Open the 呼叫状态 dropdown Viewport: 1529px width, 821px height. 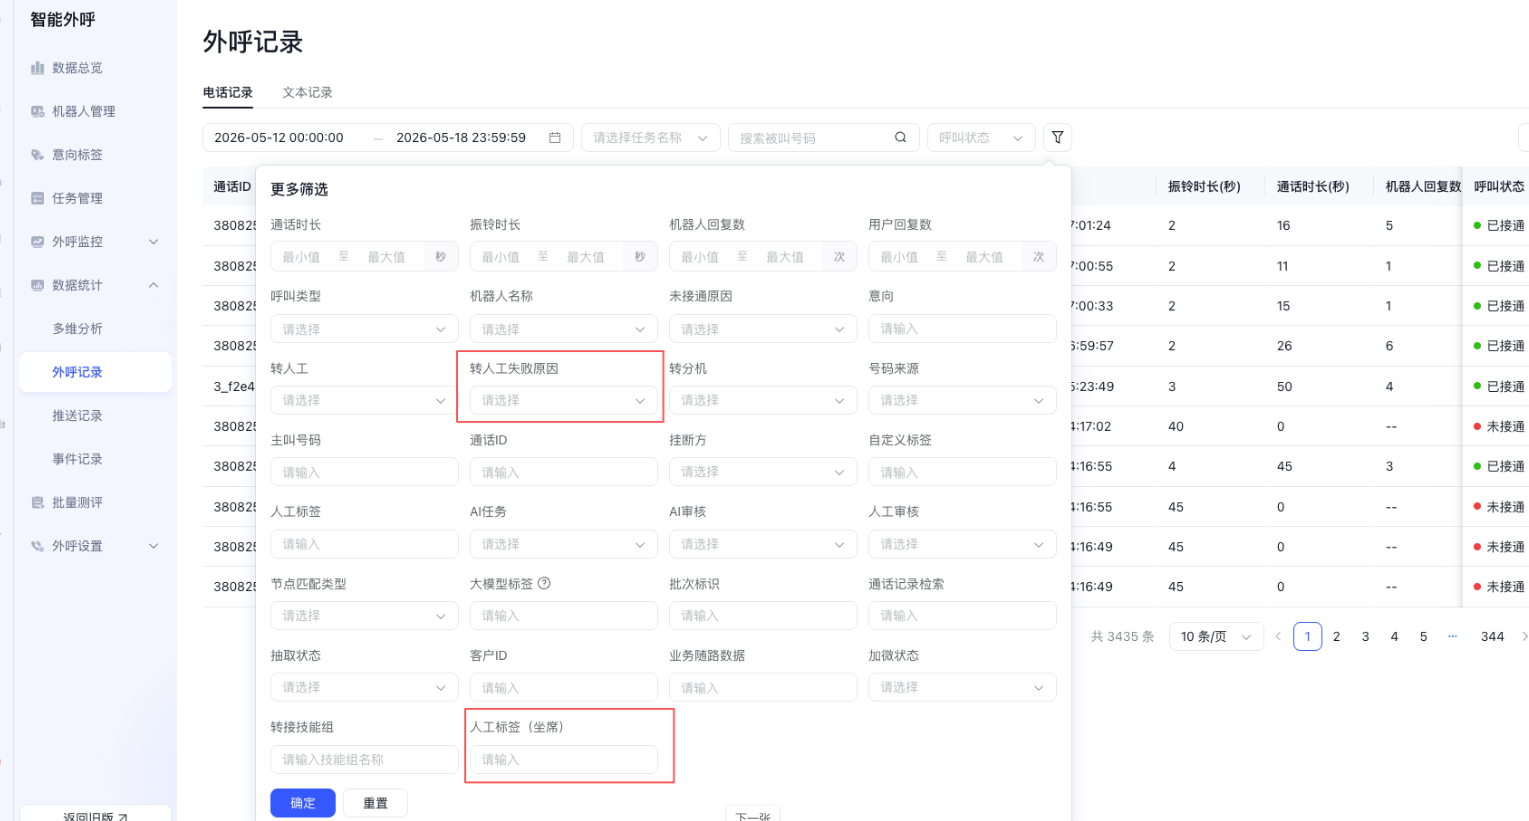[x=981, y=138]
